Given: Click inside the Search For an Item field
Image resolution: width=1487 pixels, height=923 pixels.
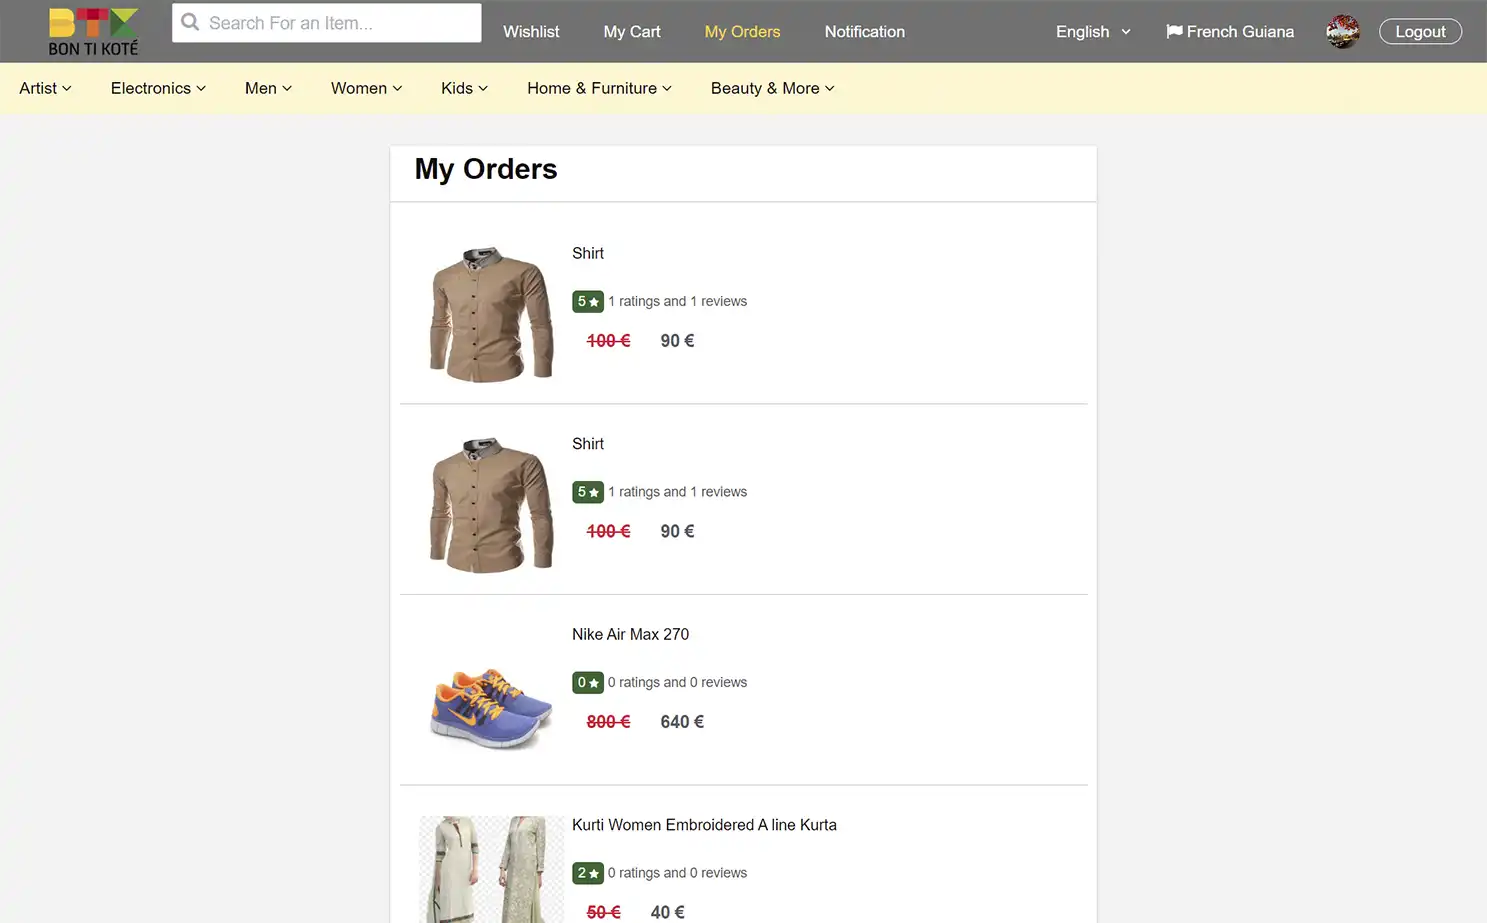Looking at the screenshot, I should coord(330,22).
